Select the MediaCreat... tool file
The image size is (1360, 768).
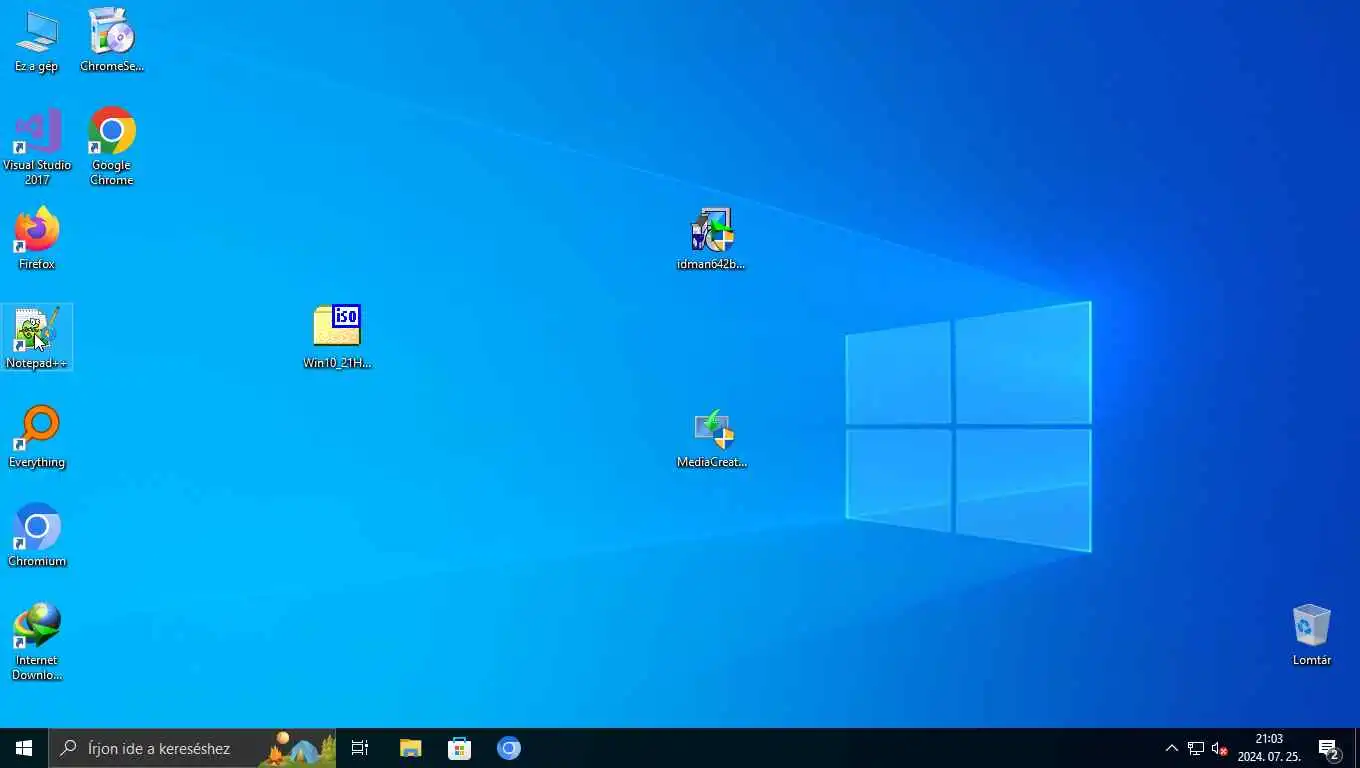(712, 437)
